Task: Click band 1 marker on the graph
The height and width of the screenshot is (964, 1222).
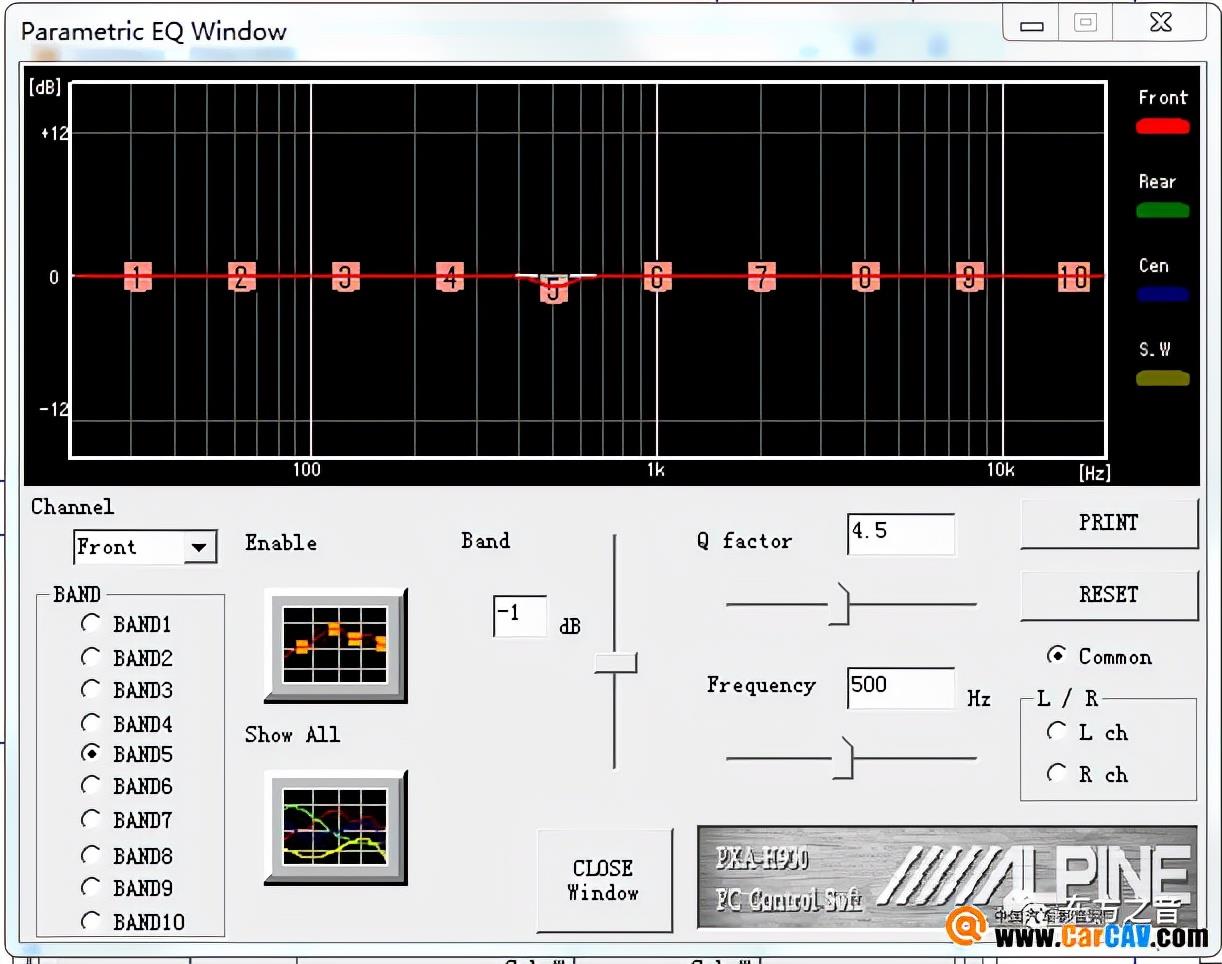Action: pyautogui.click(x=138, y=277)
